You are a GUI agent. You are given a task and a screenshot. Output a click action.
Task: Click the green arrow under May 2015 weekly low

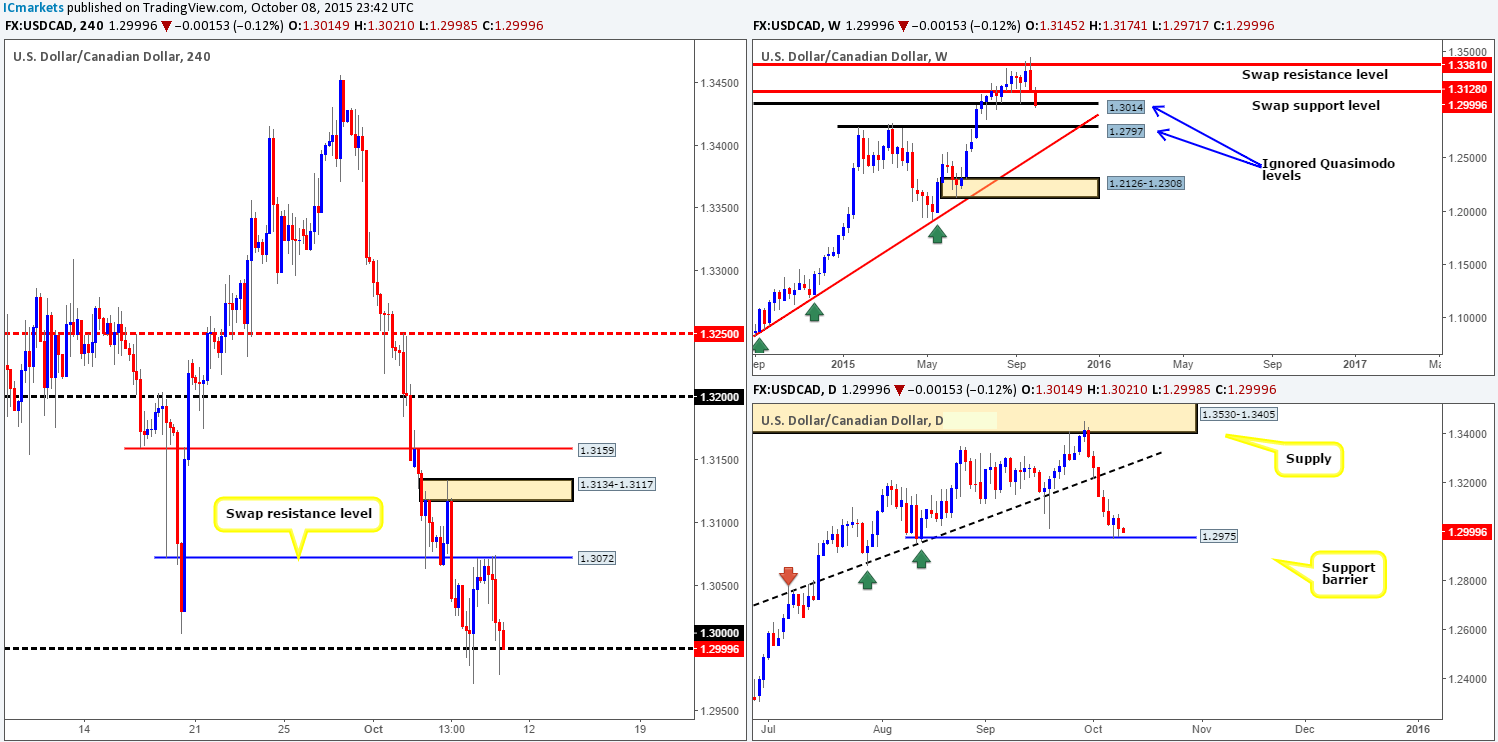(937, 234)
